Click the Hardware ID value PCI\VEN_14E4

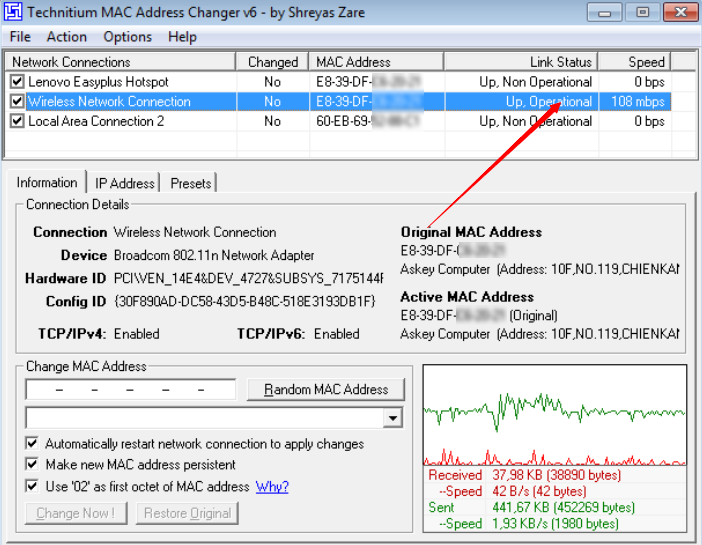click(x=248, y=279)
